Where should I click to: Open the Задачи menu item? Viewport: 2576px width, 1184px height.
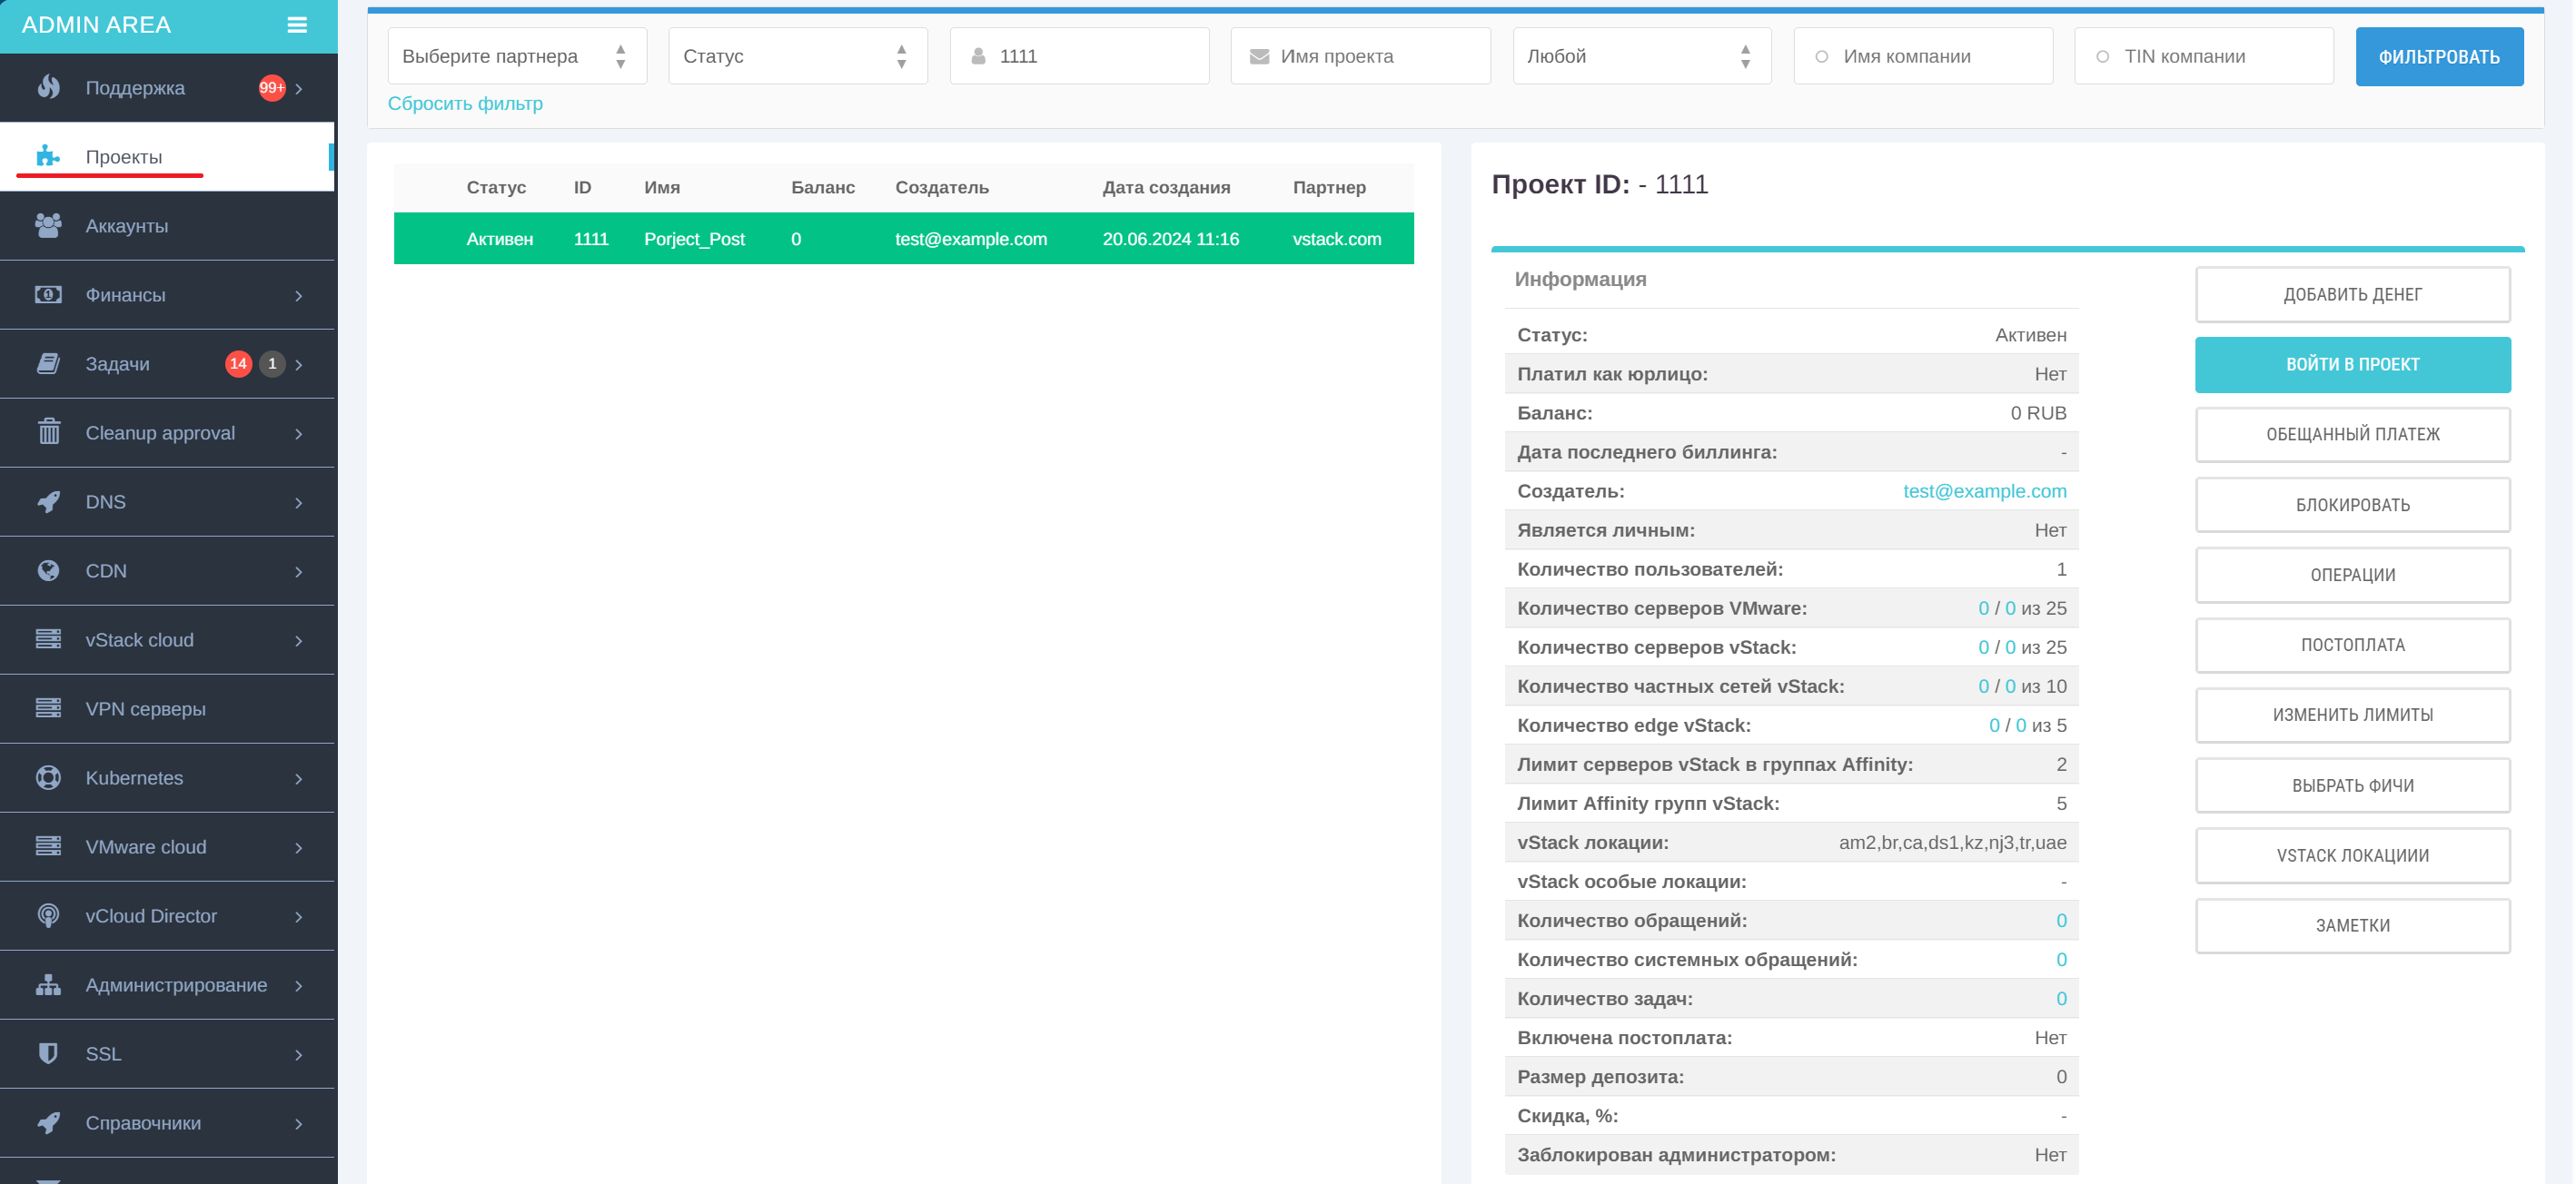coord(118,364)
